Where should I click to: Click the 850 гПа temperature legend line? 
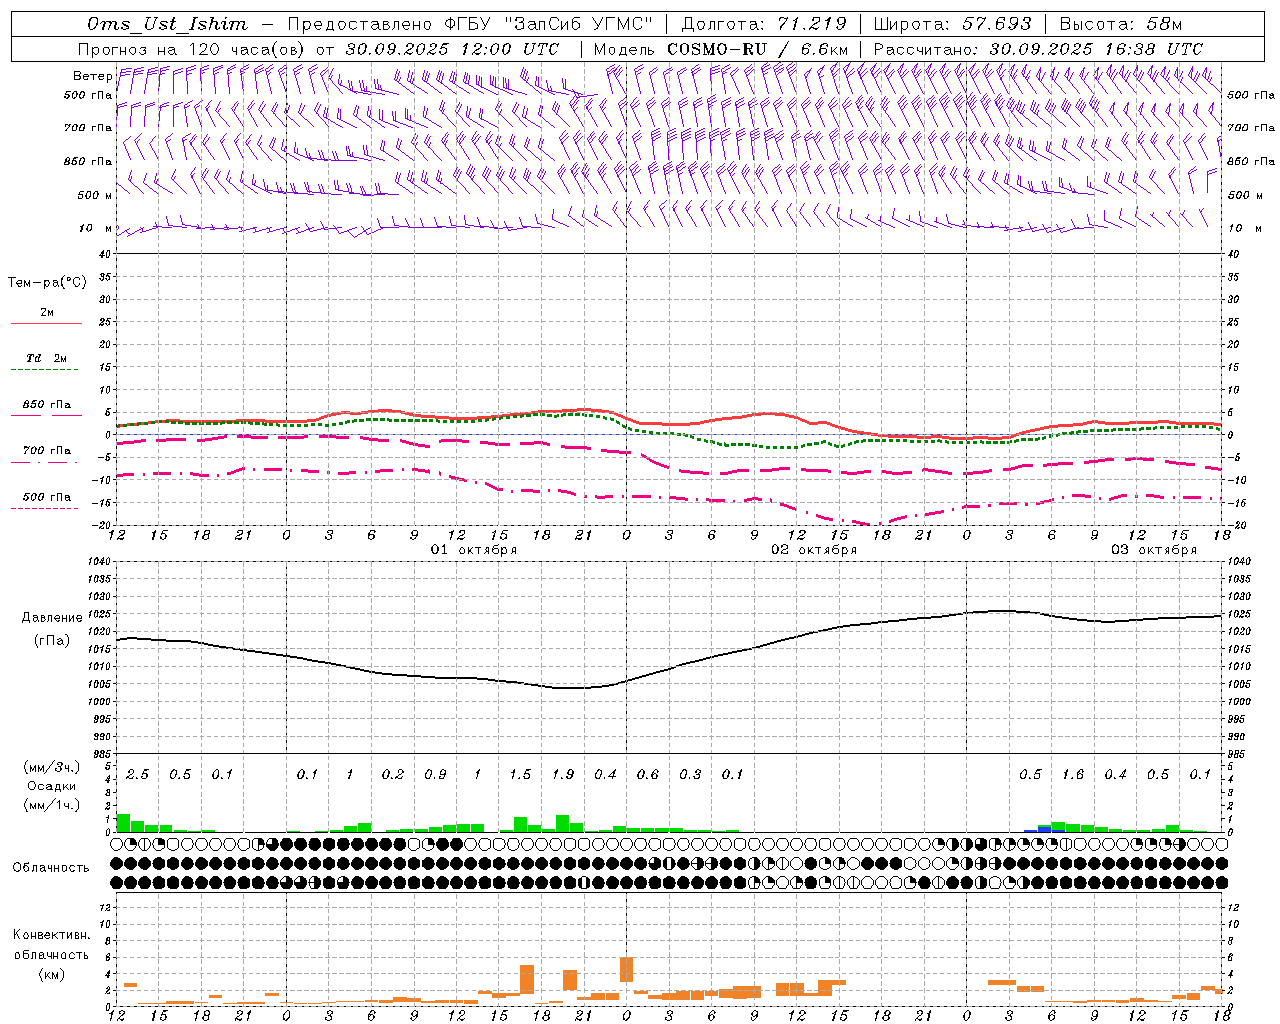point(46,415)
